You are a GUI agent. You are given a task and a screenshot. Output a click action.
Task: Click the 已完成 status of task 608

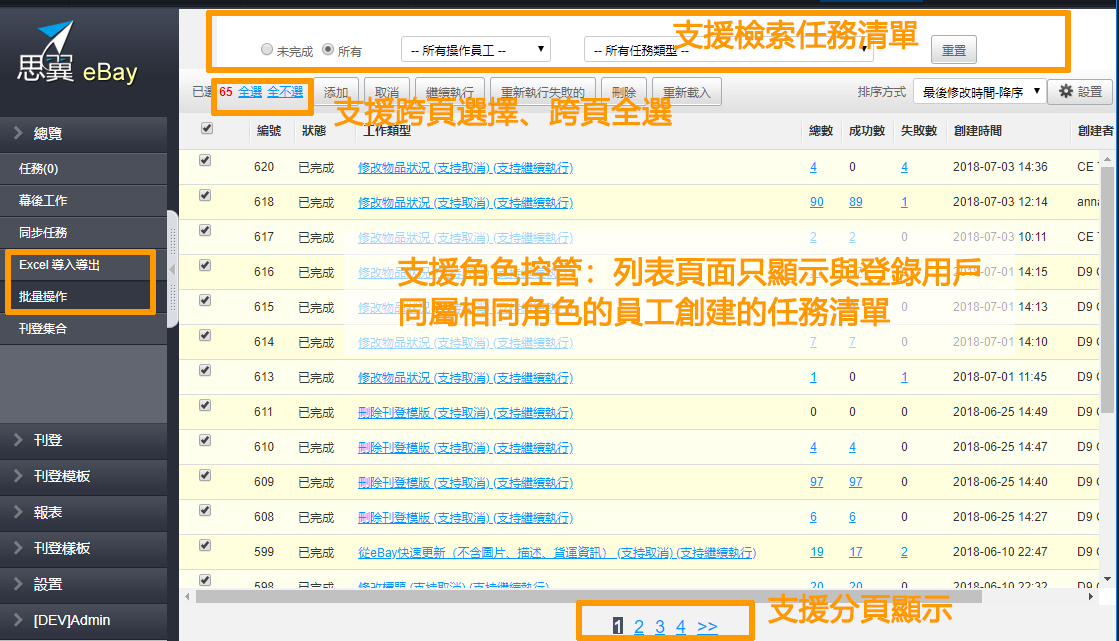click(x=316, y=518)
